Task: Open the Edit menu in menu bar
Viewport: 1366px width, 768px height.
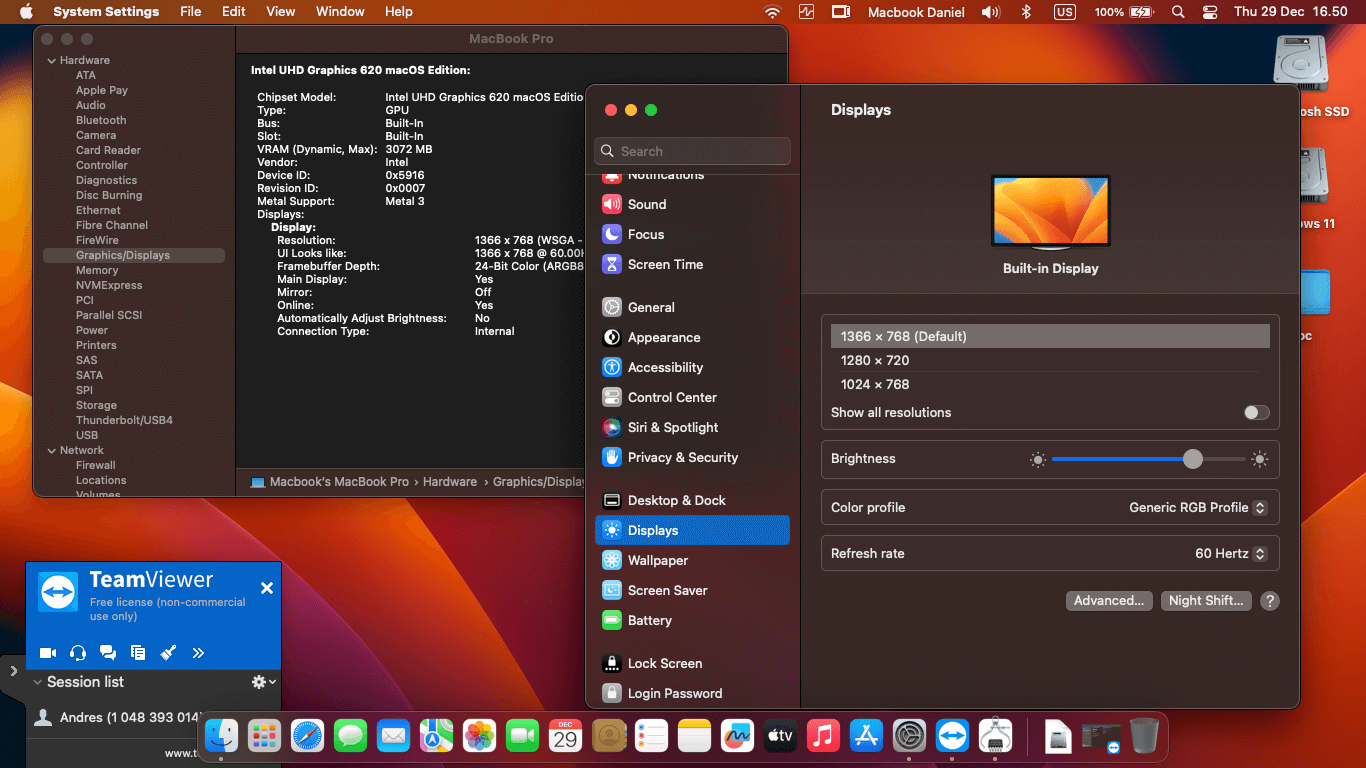Action: tap(233, 11)
